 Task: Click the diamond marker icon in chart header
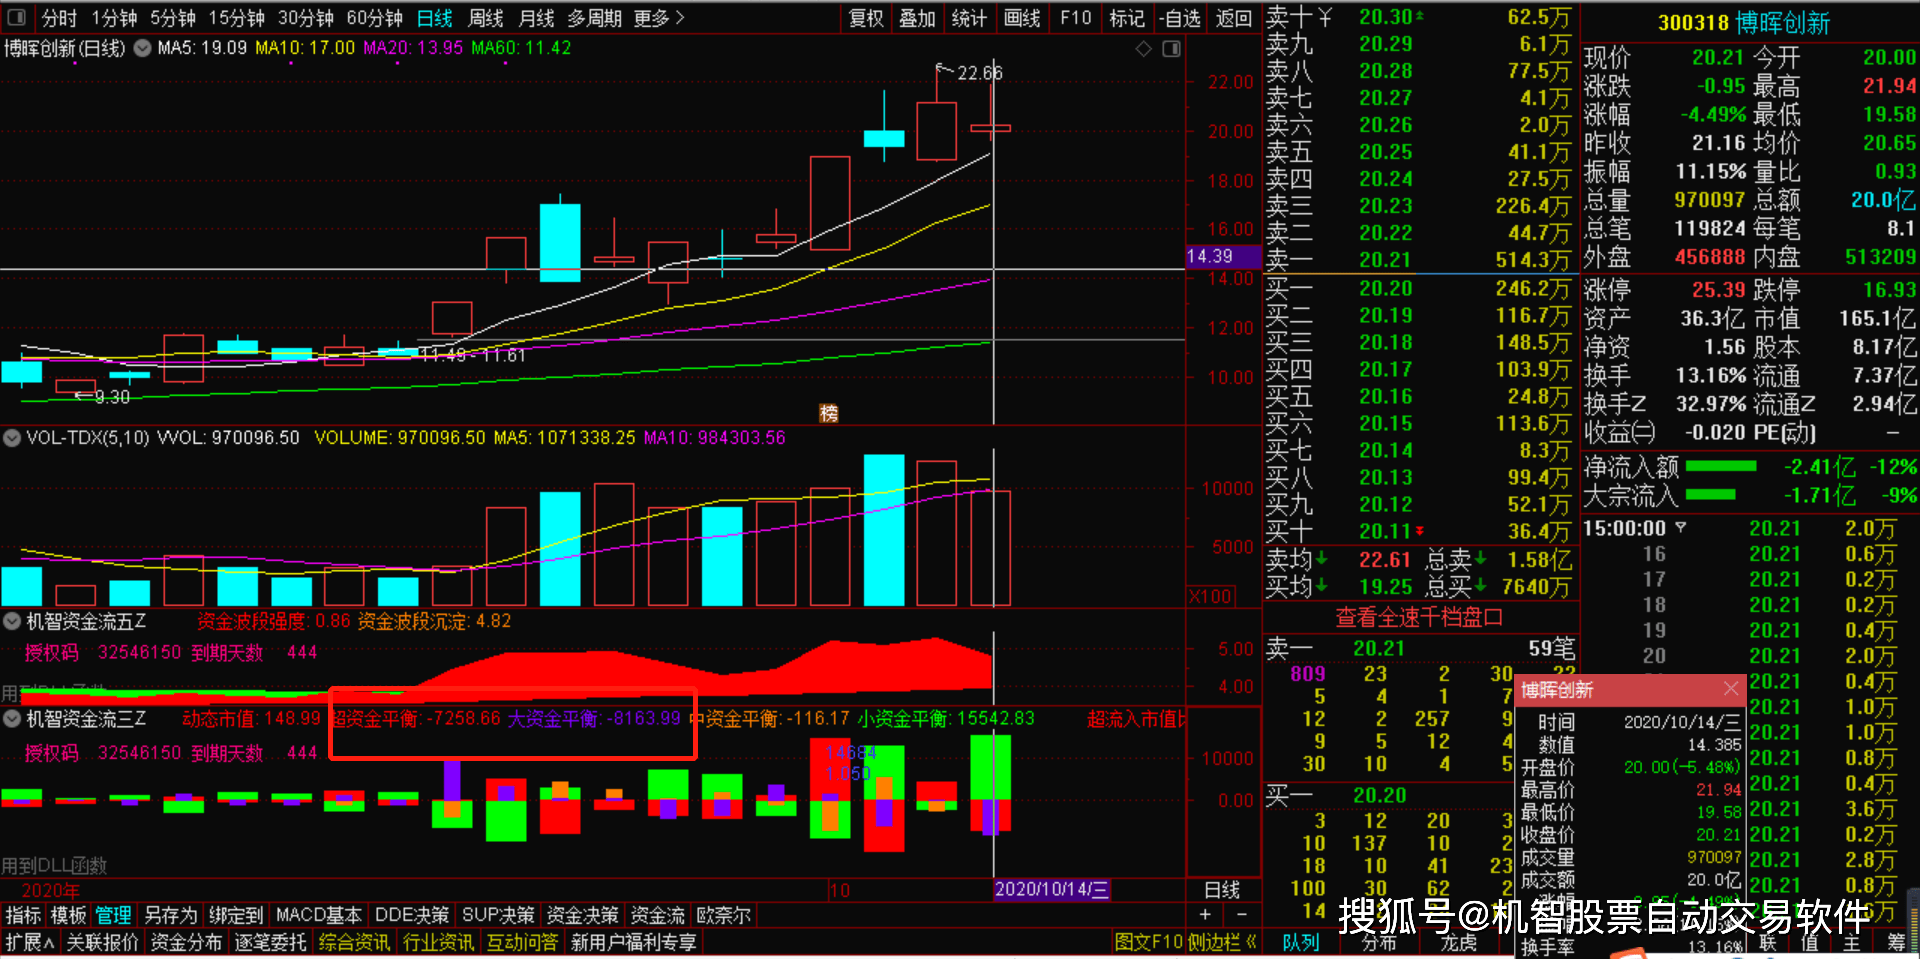click(1144, 48)
